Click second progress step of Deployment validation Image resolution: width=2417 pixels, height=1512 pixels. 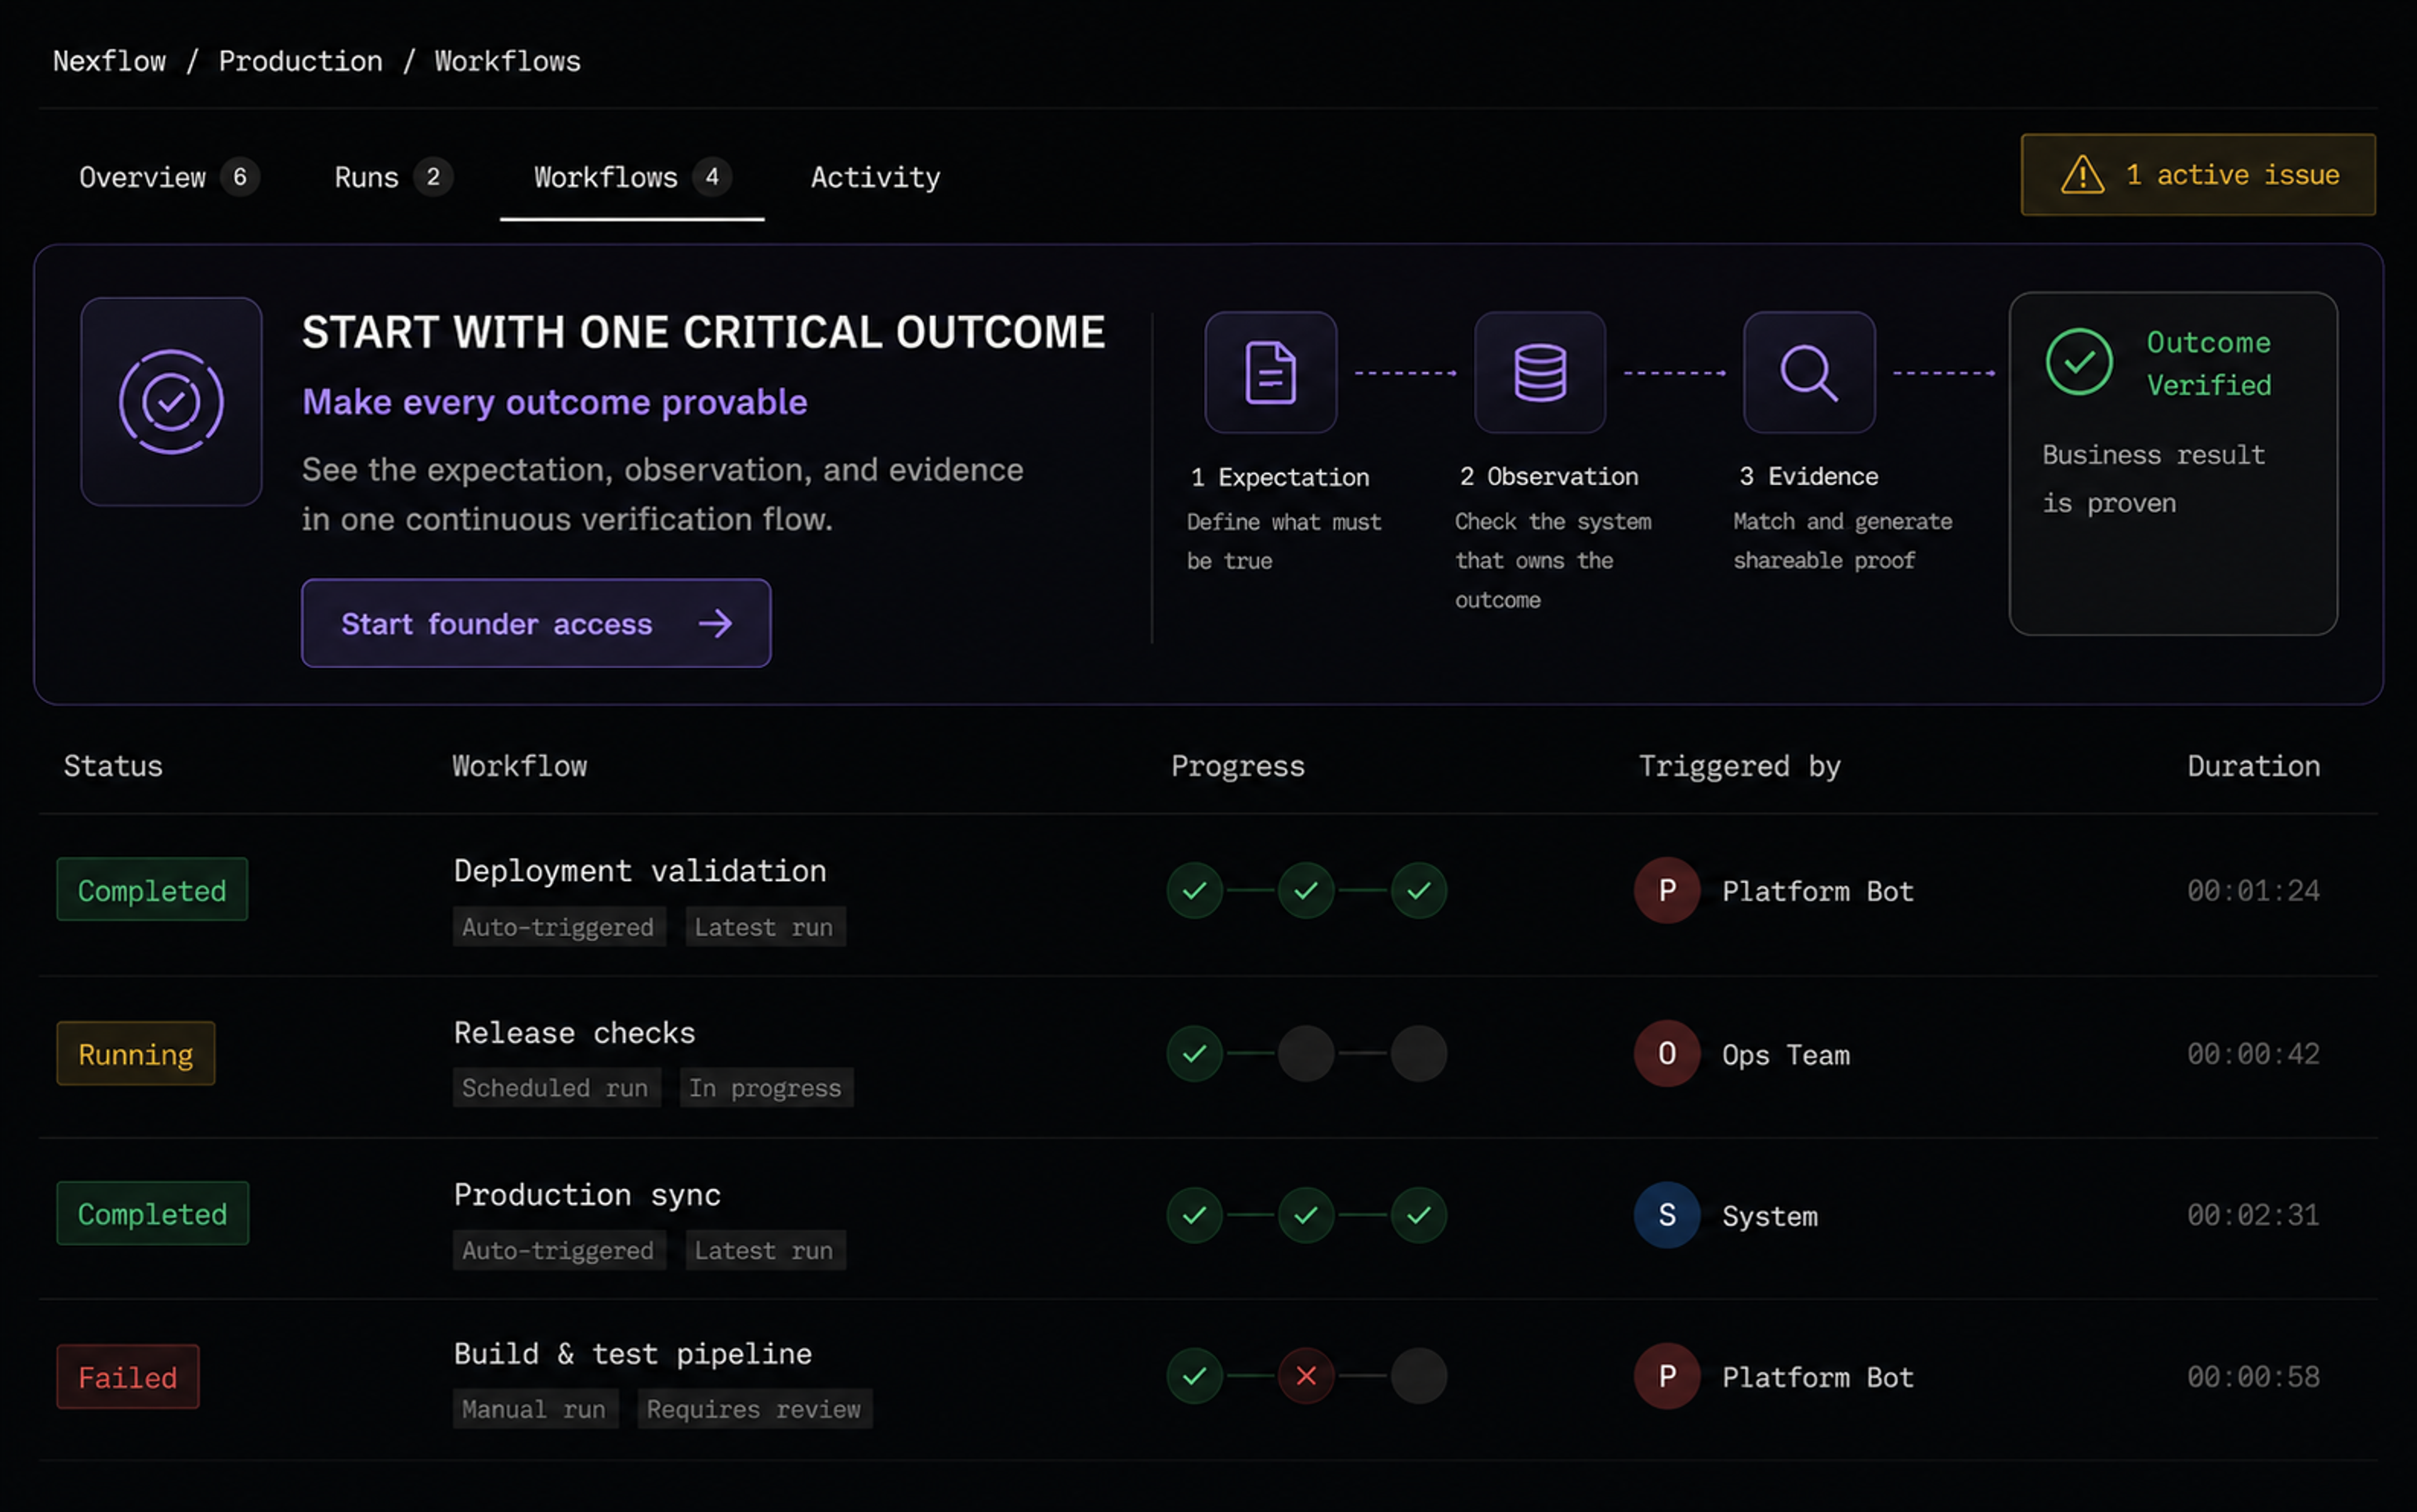(x=1306, y=890)
